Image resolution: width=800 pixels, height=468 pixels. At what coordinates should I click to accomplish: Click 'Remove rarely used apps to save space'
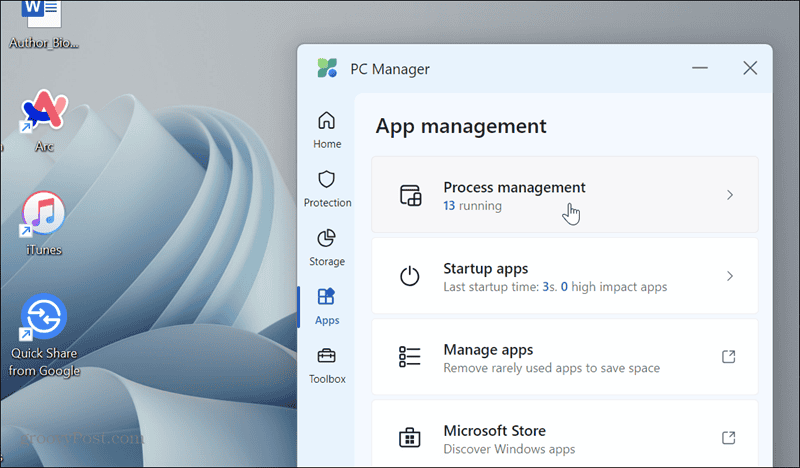pos(552,368)
